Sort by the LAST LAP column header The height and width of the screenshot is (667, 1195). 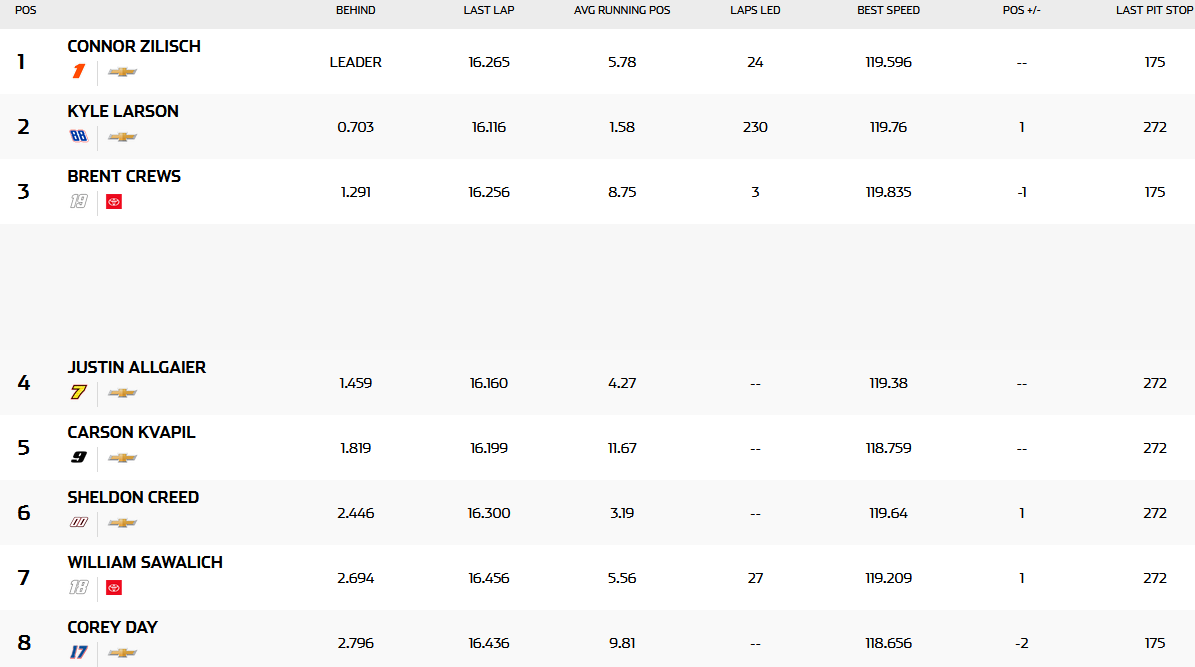pyautogui.click(x=489, y=10)
